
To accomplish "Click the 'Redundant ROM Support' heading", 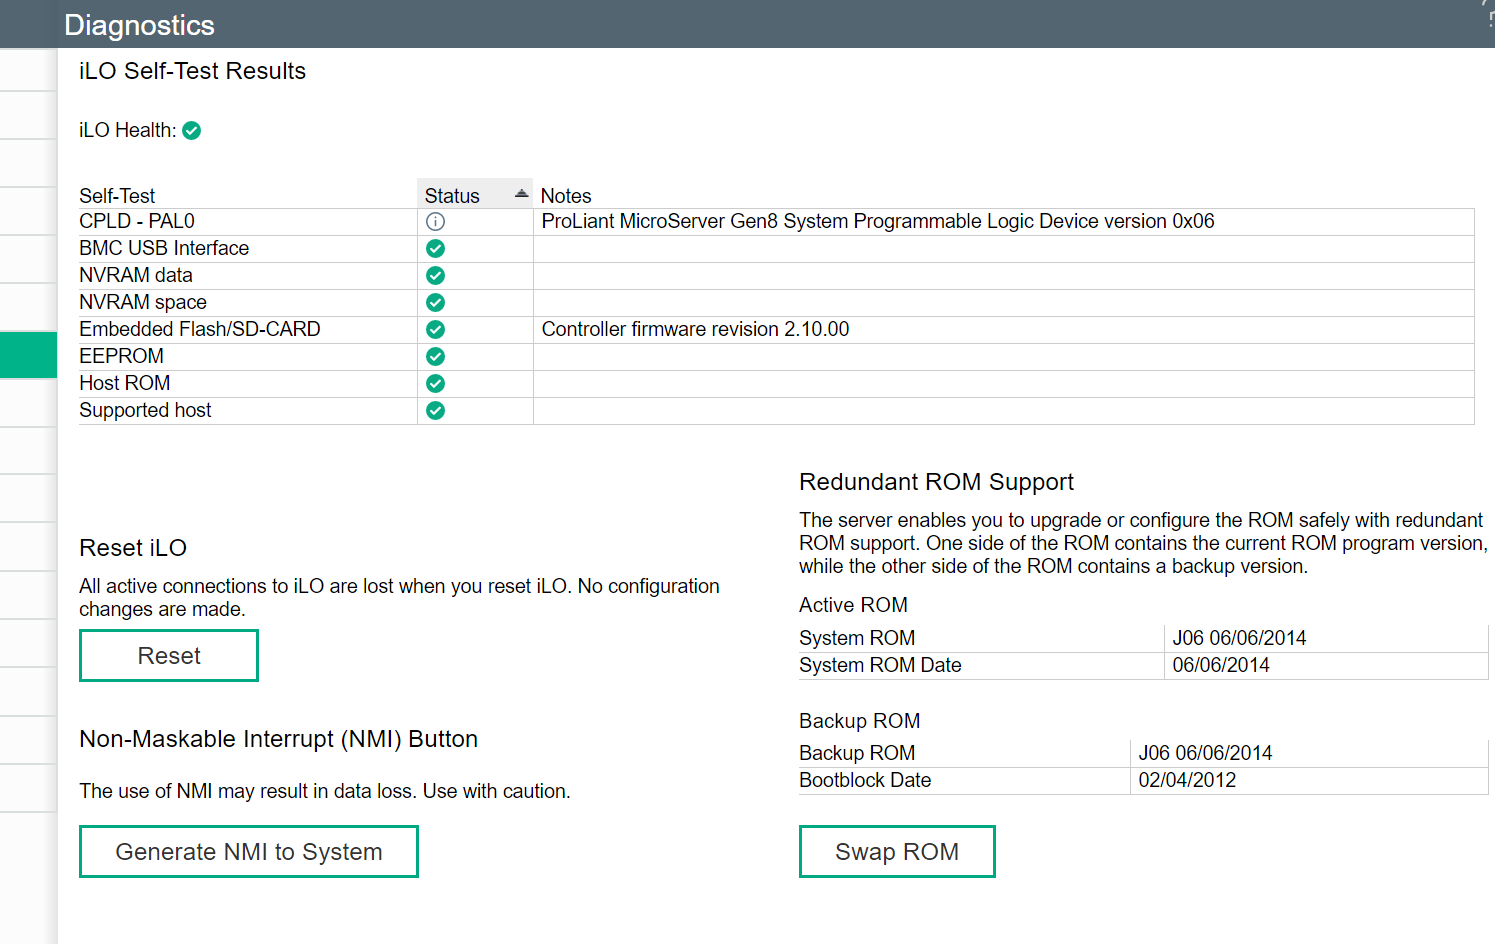I will click(936, 482).
